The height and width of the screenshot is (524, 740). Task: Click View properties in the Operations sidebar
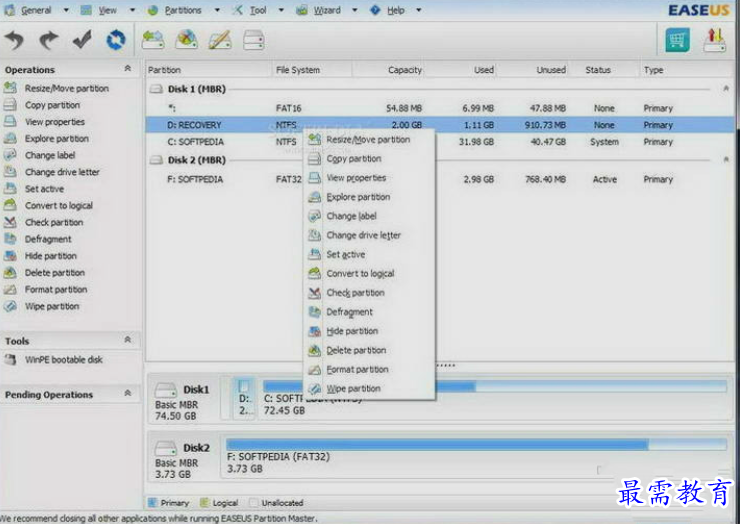55,122
